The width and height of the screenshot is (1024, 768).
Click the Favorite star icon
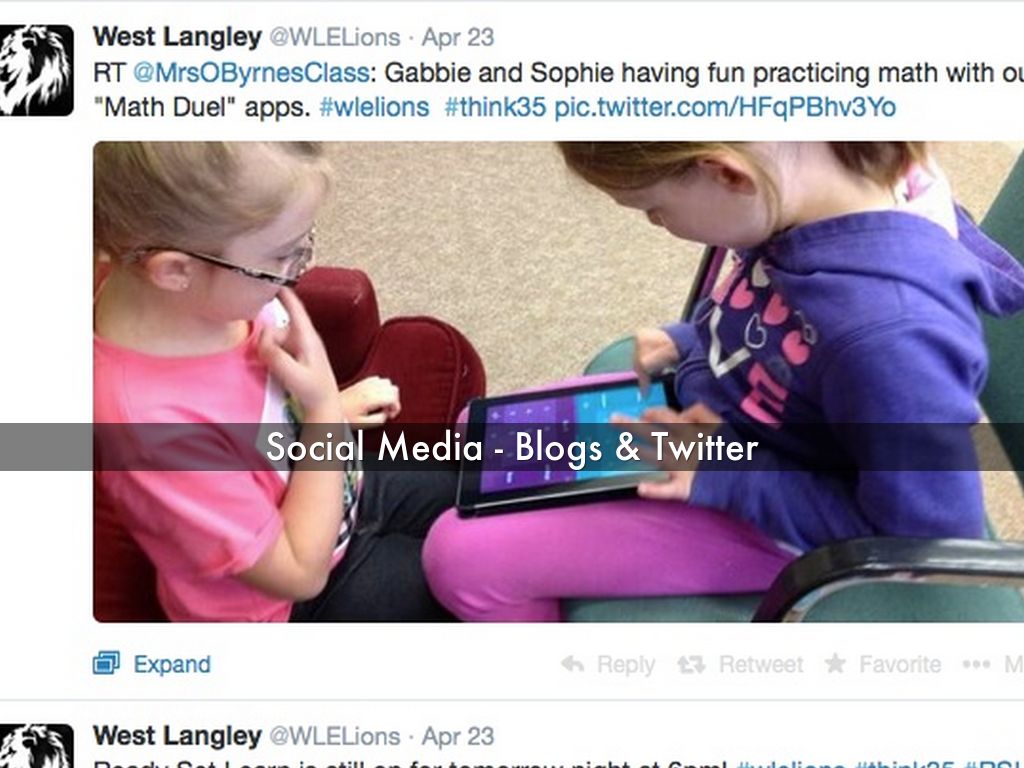[835, 664]
